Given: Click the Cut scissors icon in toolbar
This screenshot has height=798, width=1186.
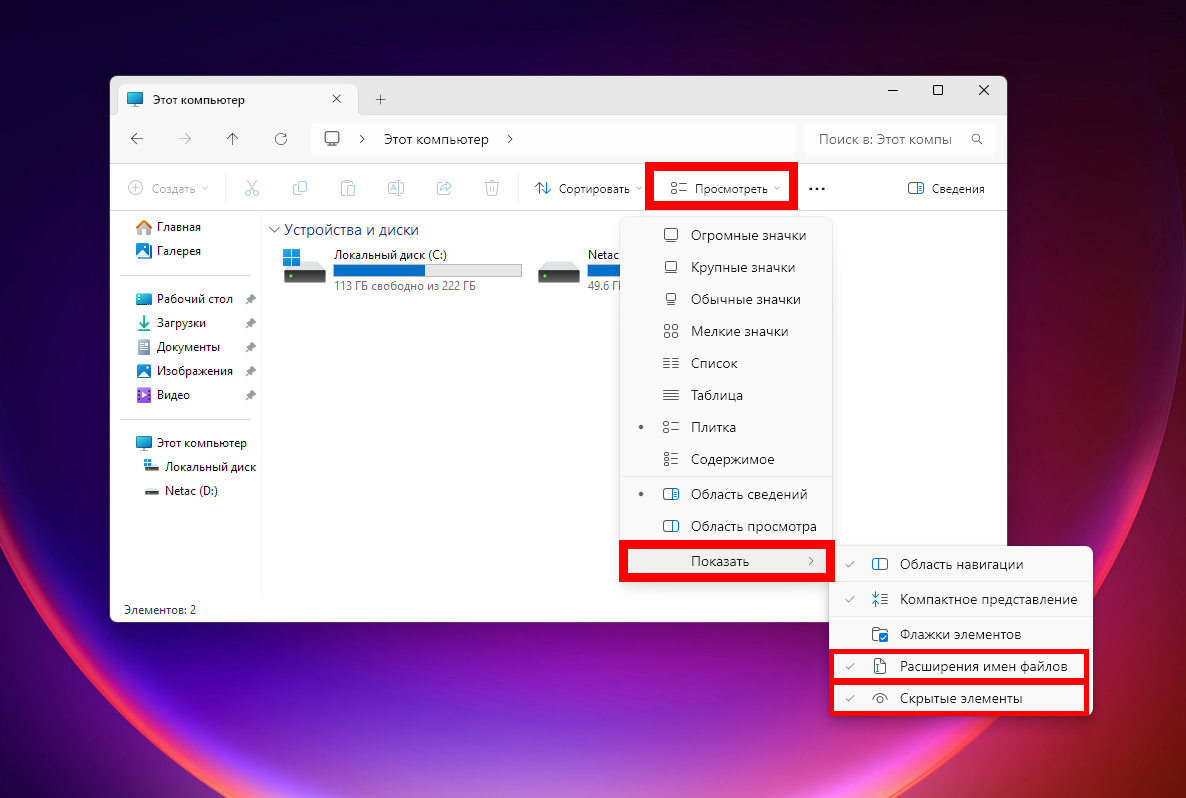Looking at the screenshot, I should [251, 188].
